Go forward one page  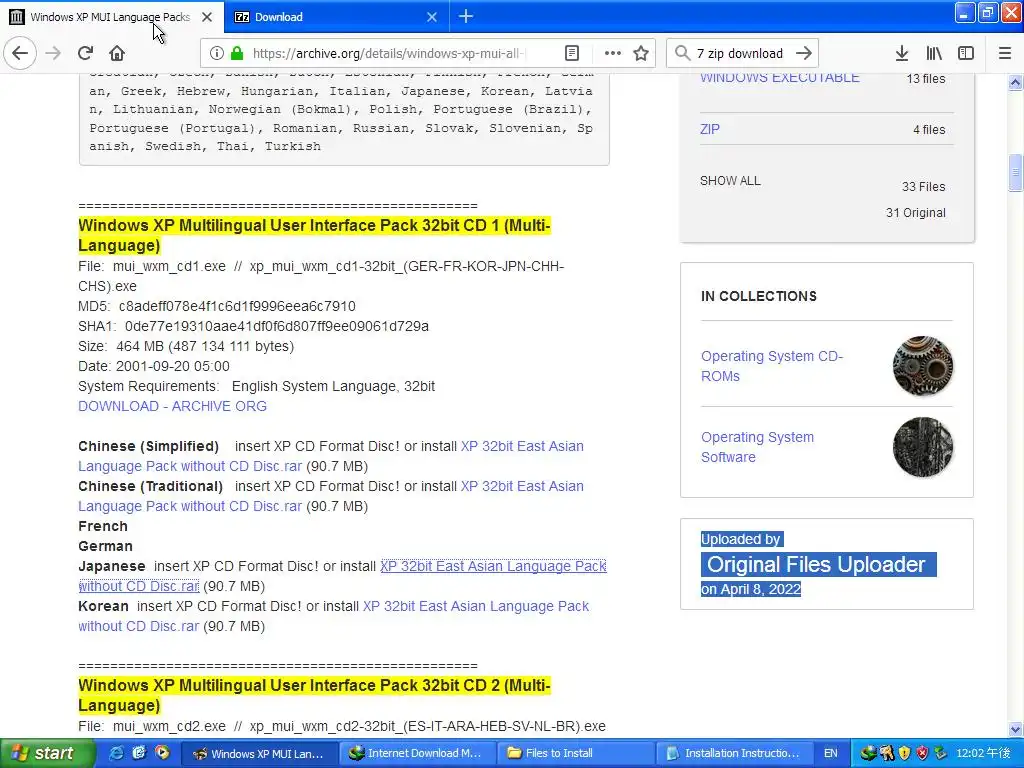53,53
